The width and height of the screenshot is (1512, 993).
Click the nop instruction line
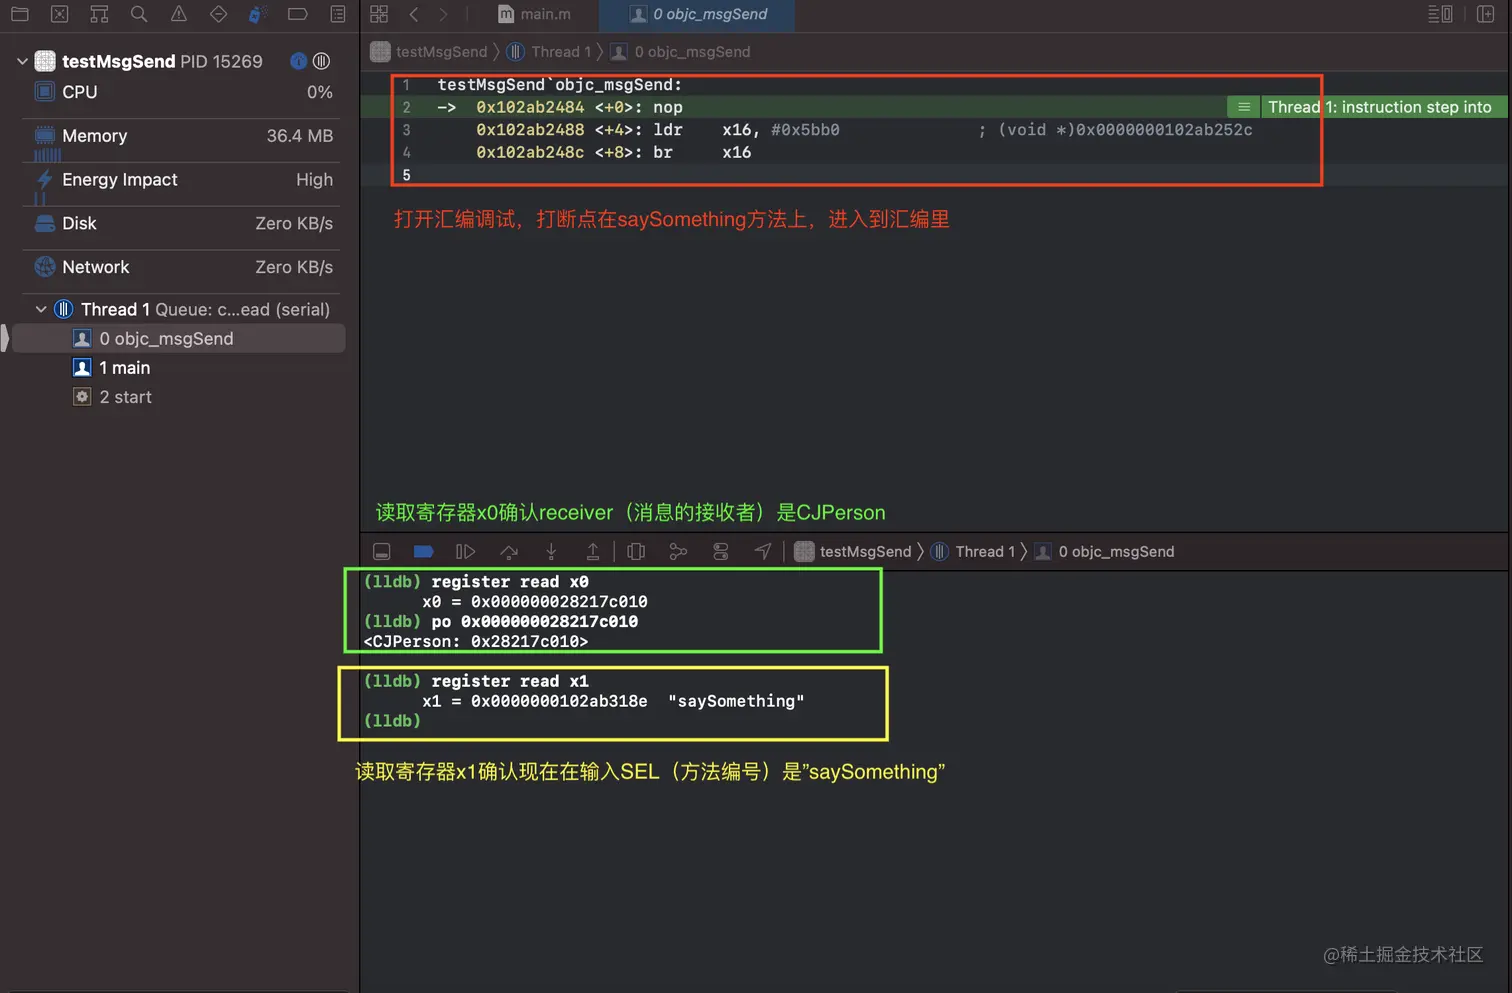coord(580,107)
